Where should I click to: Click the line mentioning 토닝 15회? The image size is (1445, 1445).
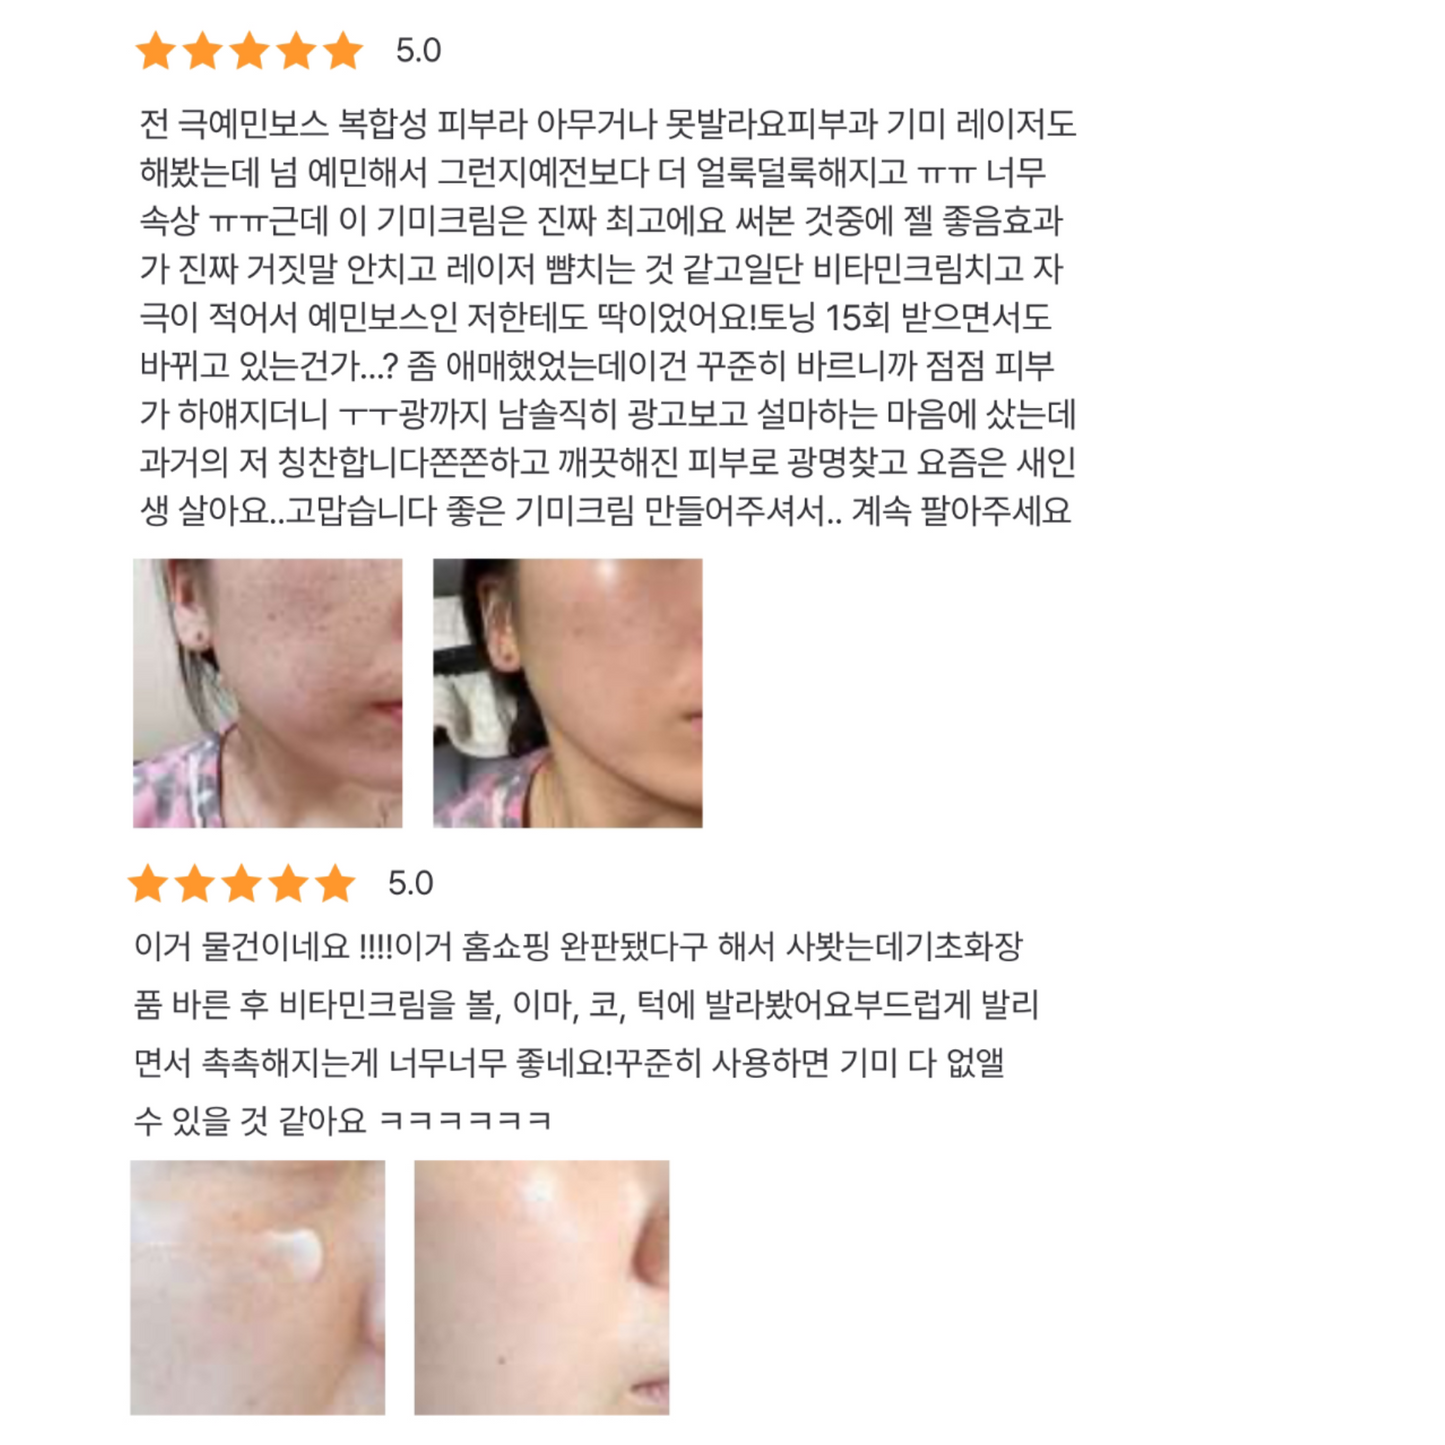(x=595, y=317)
